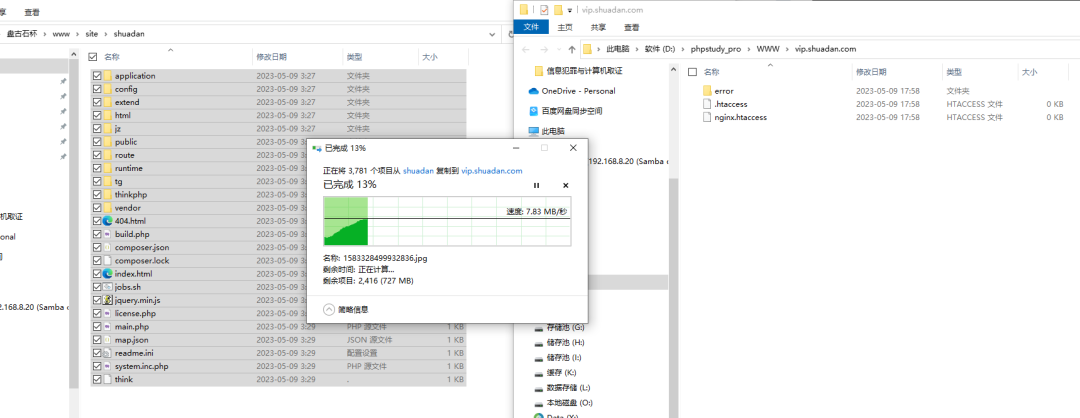Uncheck the runtime folder checkbox
This screenshot has height=418, width=1080.
pyautogui.click(x=97, y=168)
